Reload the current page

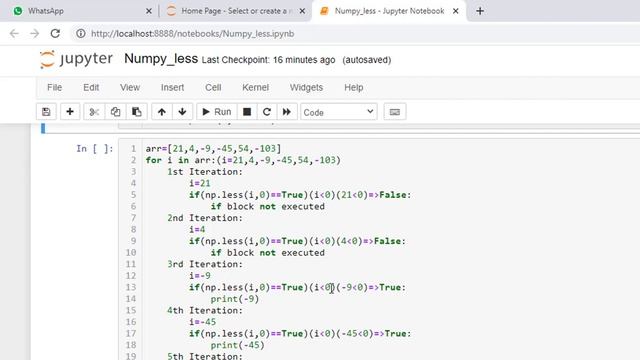tap(55, 33)
